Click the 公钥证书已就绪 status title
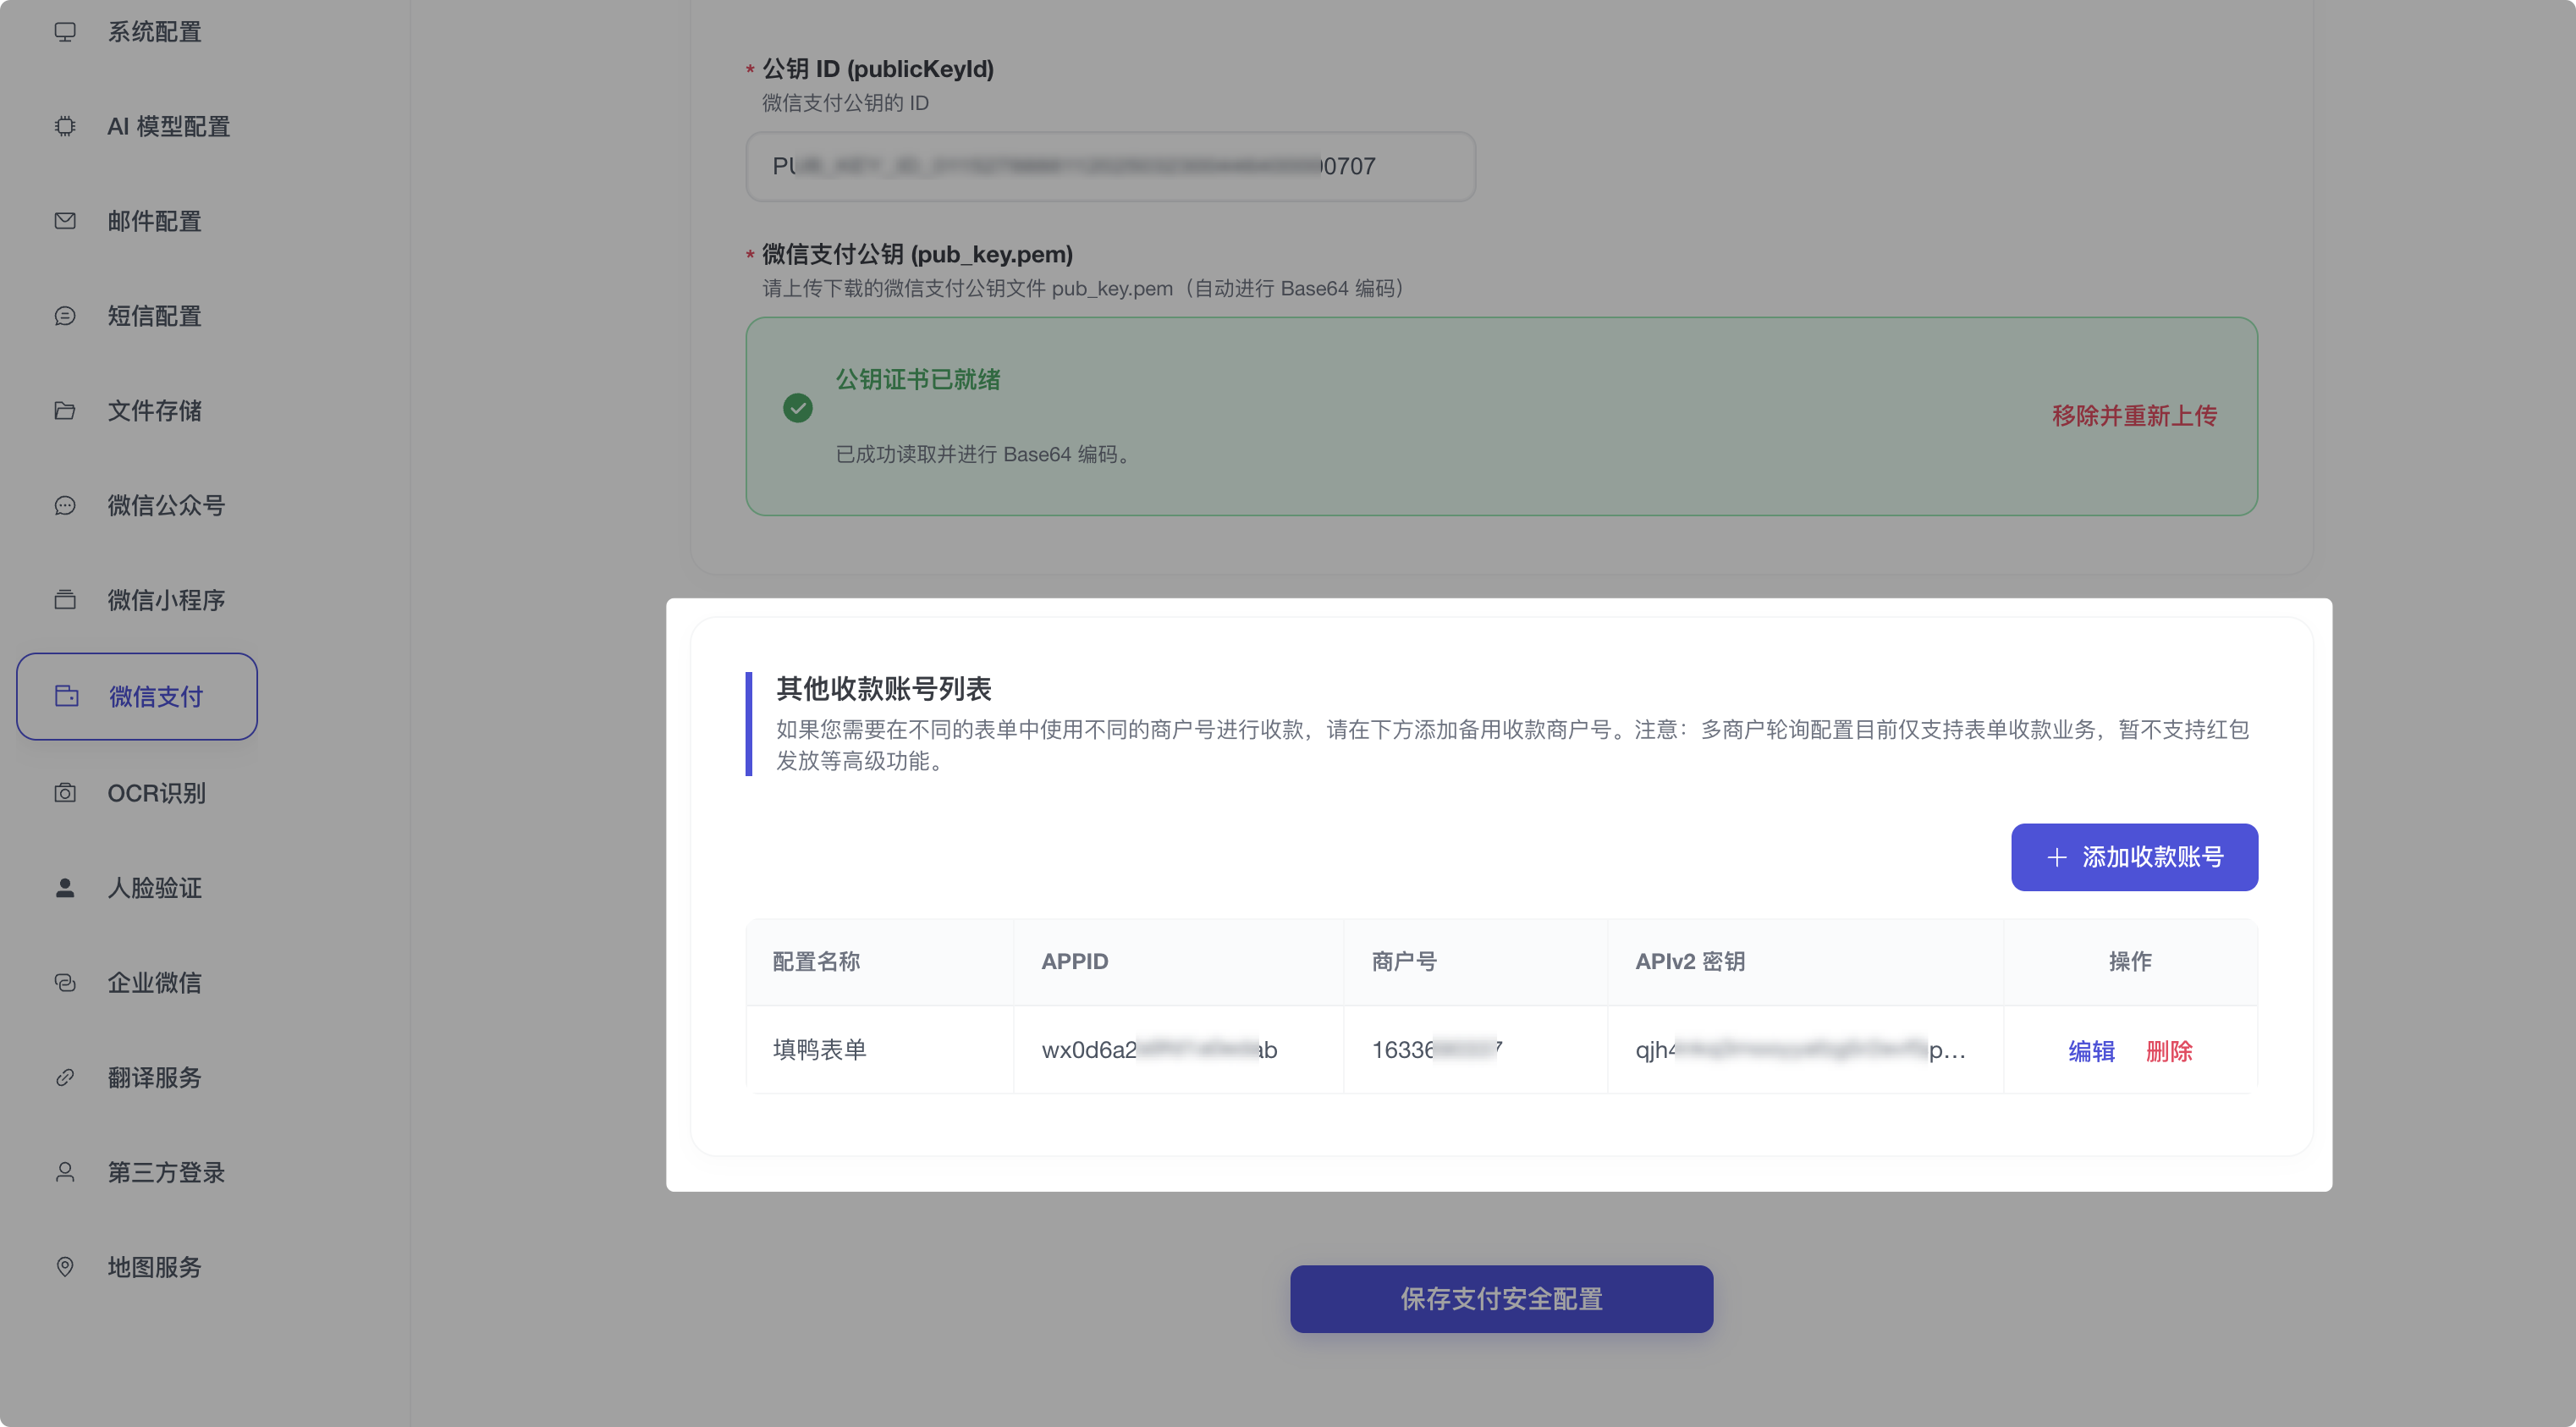 pyautogui.click(x=918, y=380)
